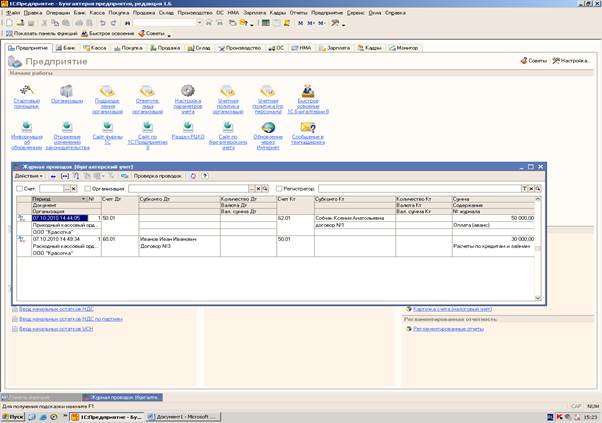
Task: Open Советы link at top right
Action: [534, 61]
